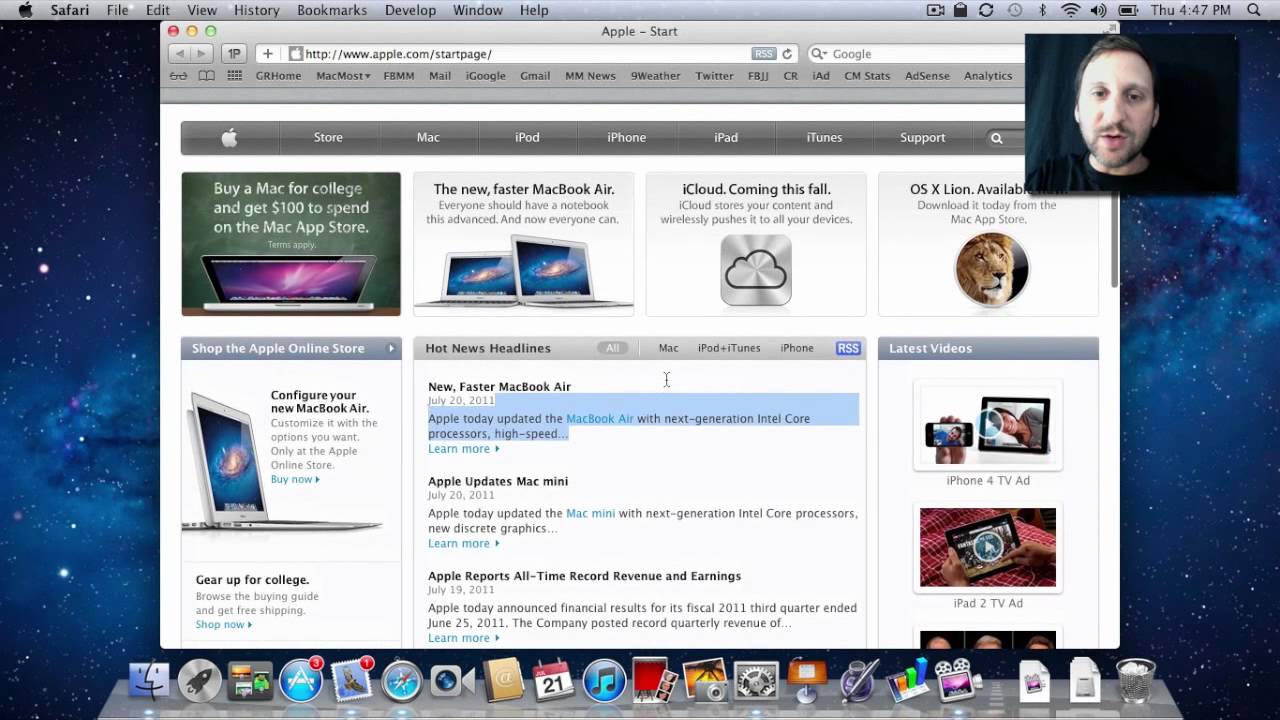Click the 1P (1Password) toolbar button
This screenshot has height=720, width=1280.
point(234,53)
